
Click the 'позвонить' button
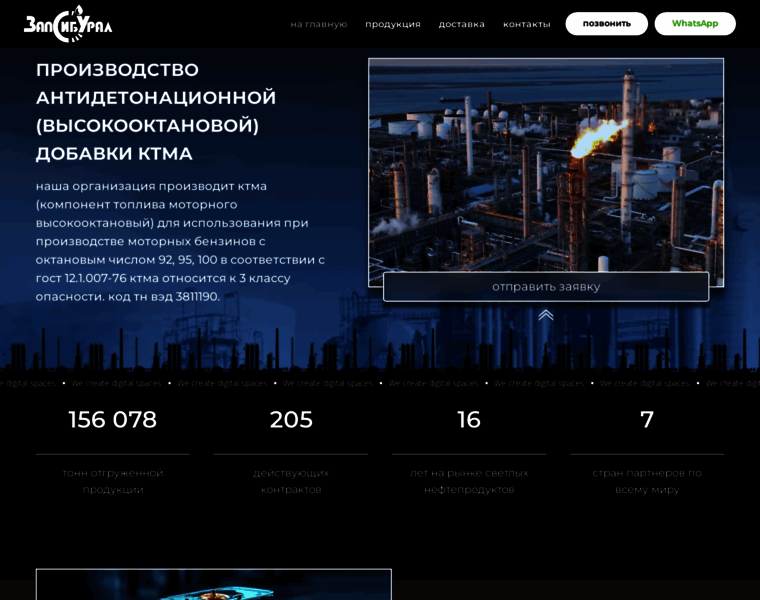click(x=606, y=24)
